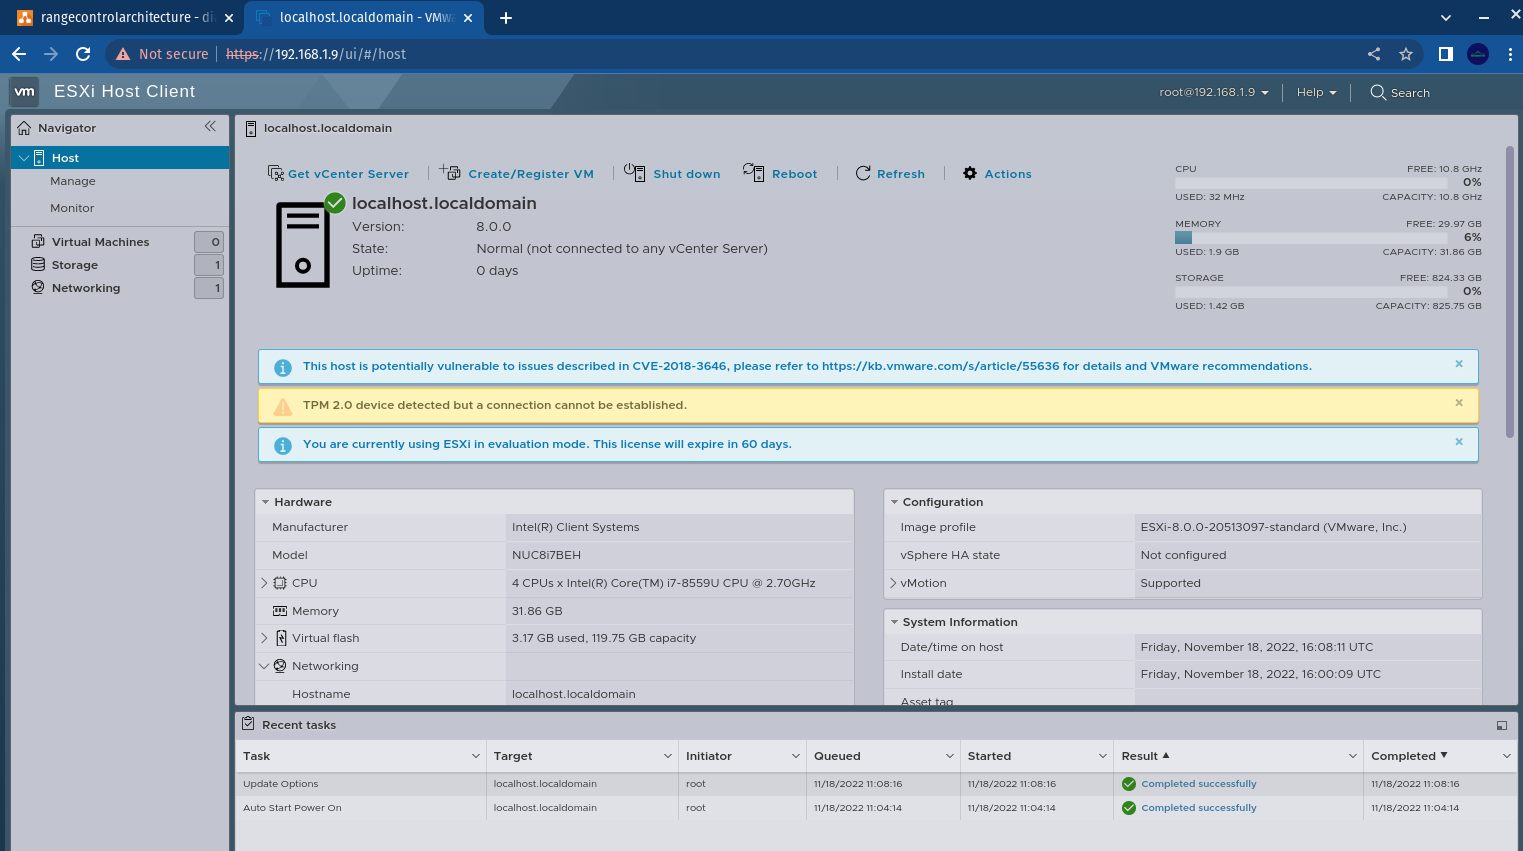Click the Create/Register VM icon

click(450, 172)
